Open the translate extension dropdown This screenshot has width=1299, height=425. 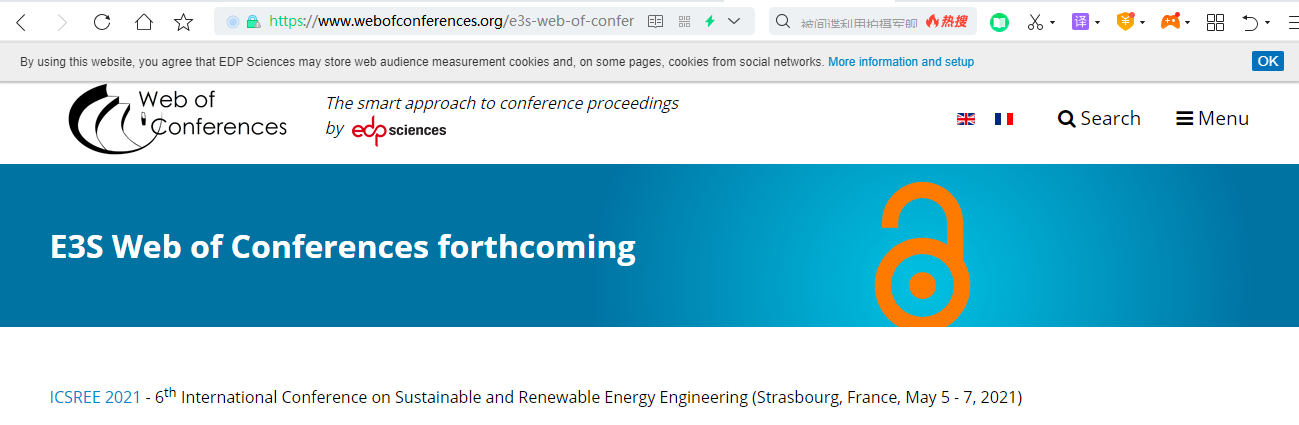click(x=1085, y=21)
